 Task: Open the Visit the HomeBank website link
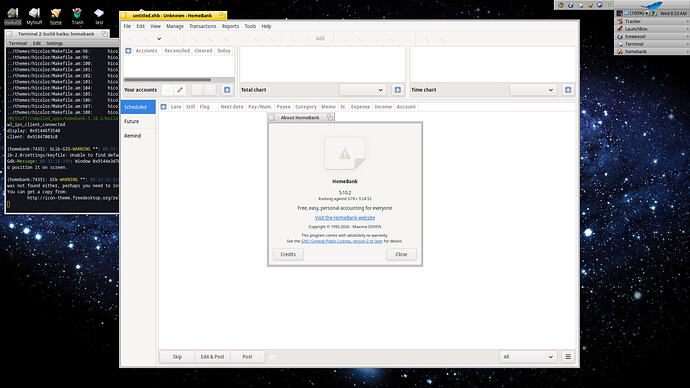[345, 218]
